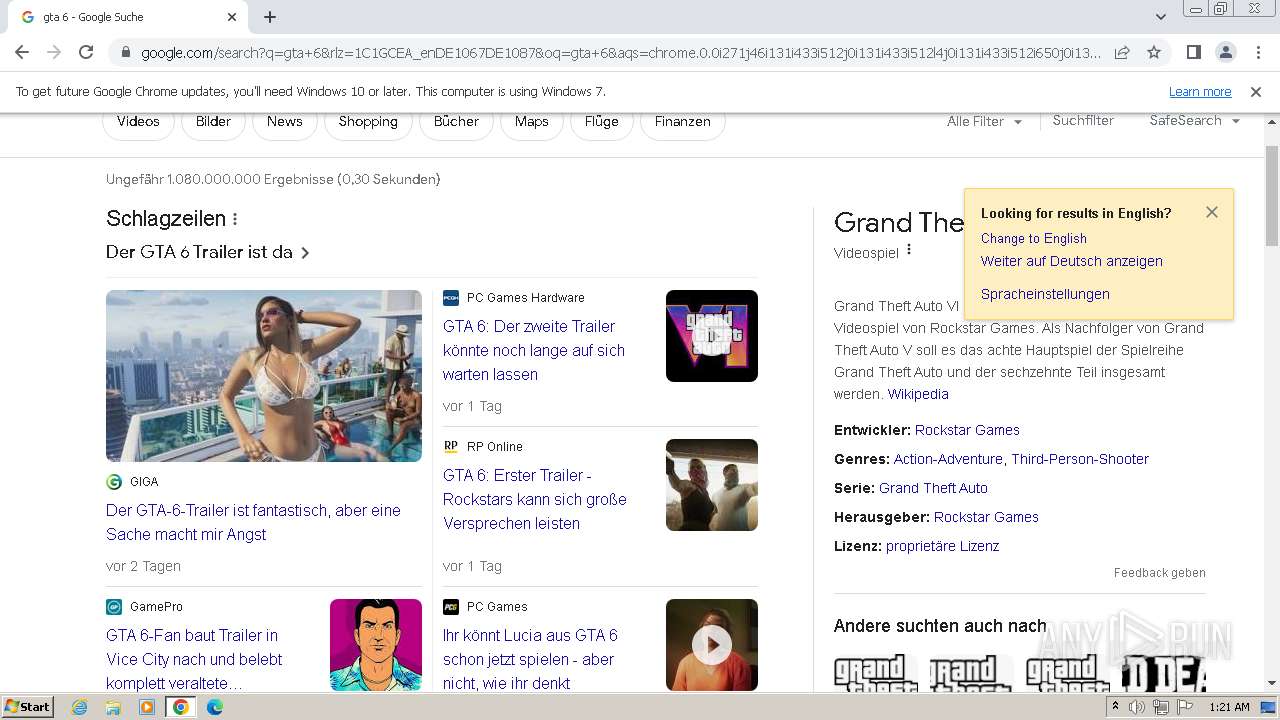Open Schlagzeilen three-dot options
The width and height of the screenshot is (1280, 720).
tap(235, 219)
